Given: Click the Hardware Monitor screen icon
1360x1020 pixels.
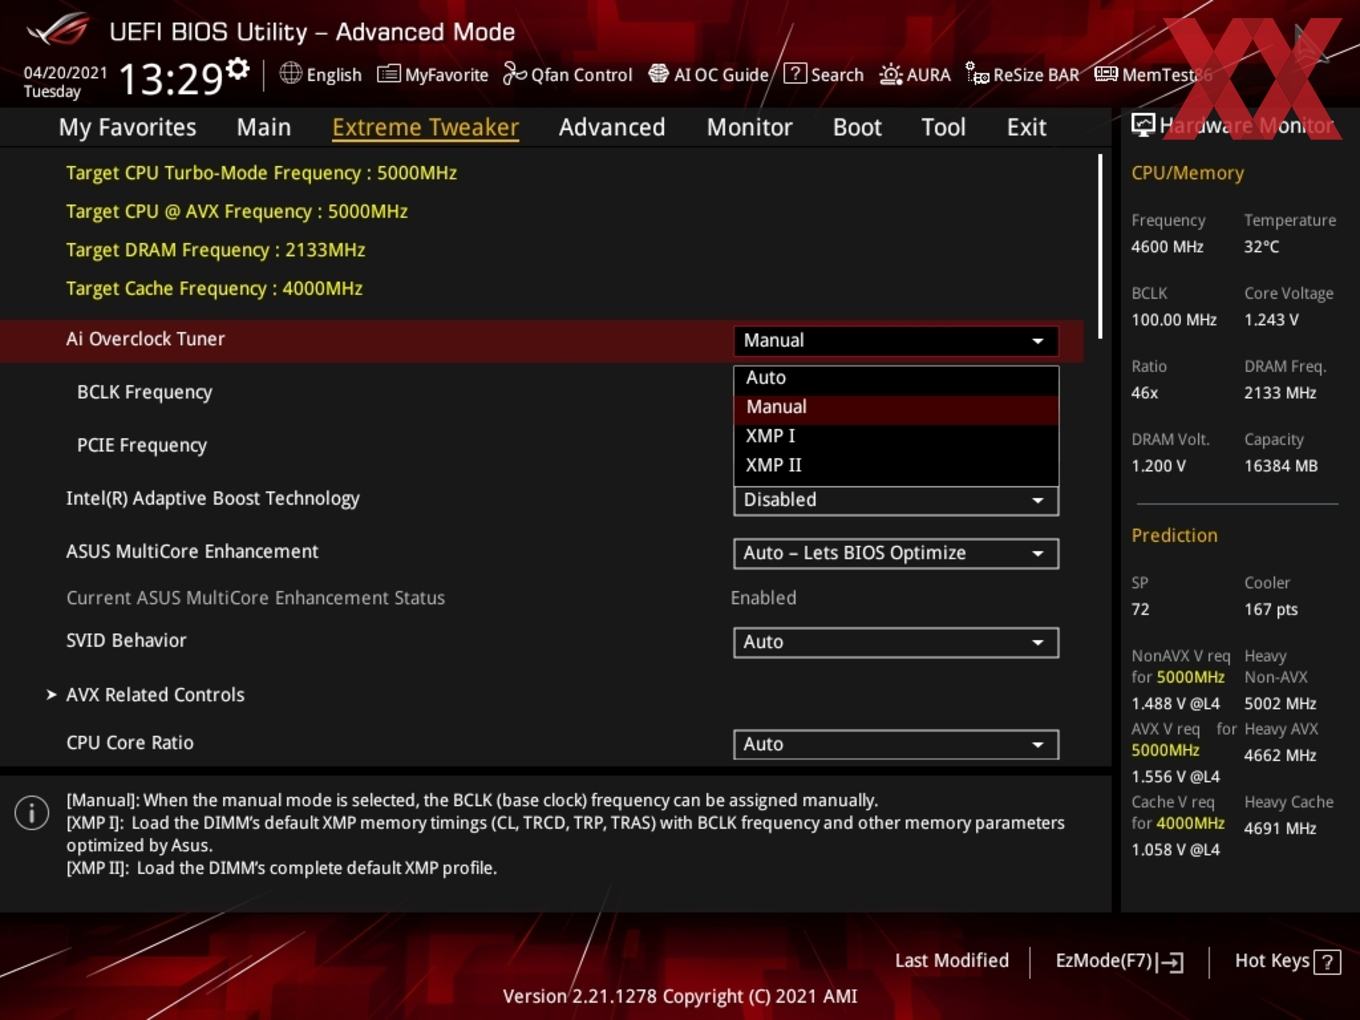Looking at the screenshot, I should click(1143, 125).
